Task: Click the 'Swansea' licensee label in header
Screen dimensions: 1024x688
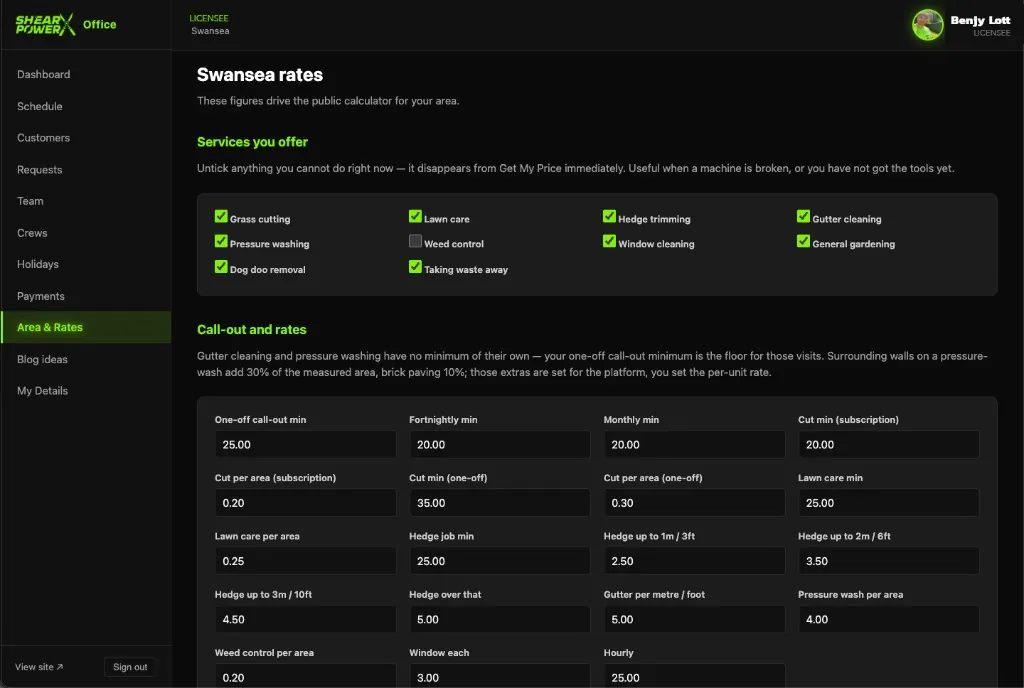Action: click(210, 31)
